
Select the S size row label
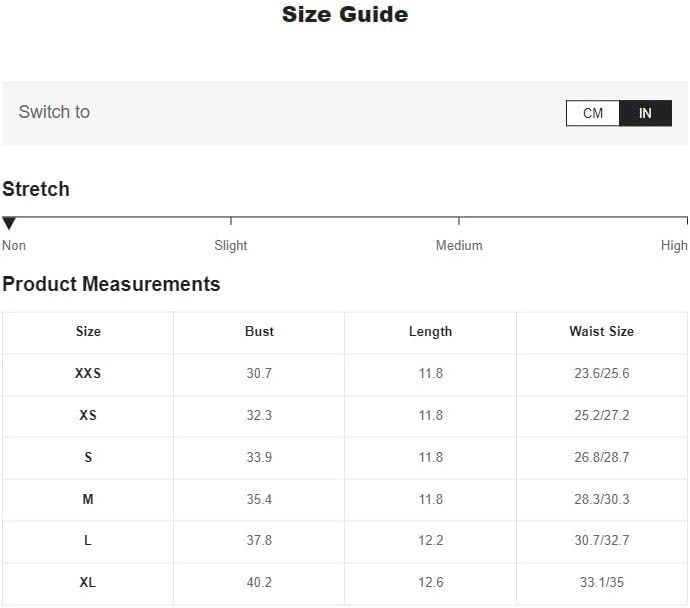[88, 457]
